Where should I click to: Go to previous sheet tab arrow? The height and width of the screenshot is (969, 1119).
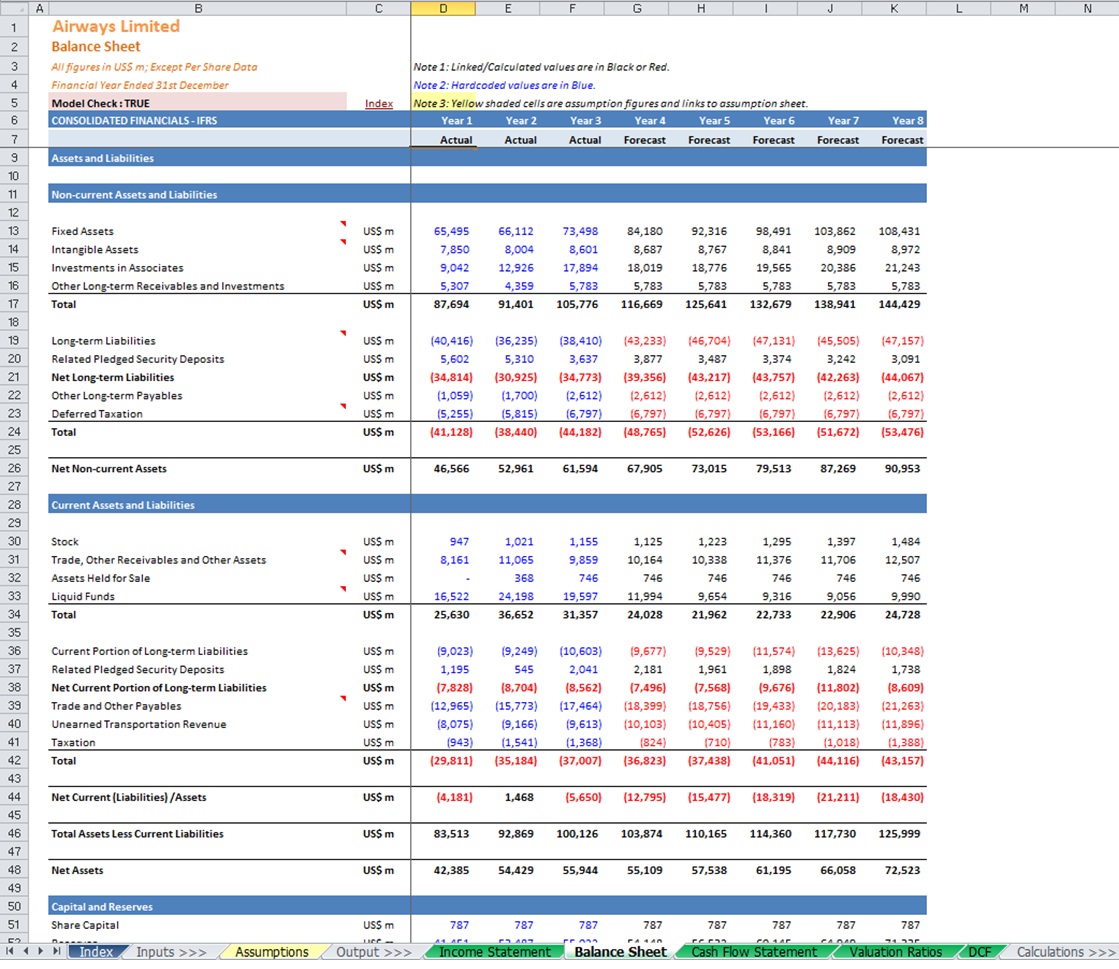coord(26,951)
